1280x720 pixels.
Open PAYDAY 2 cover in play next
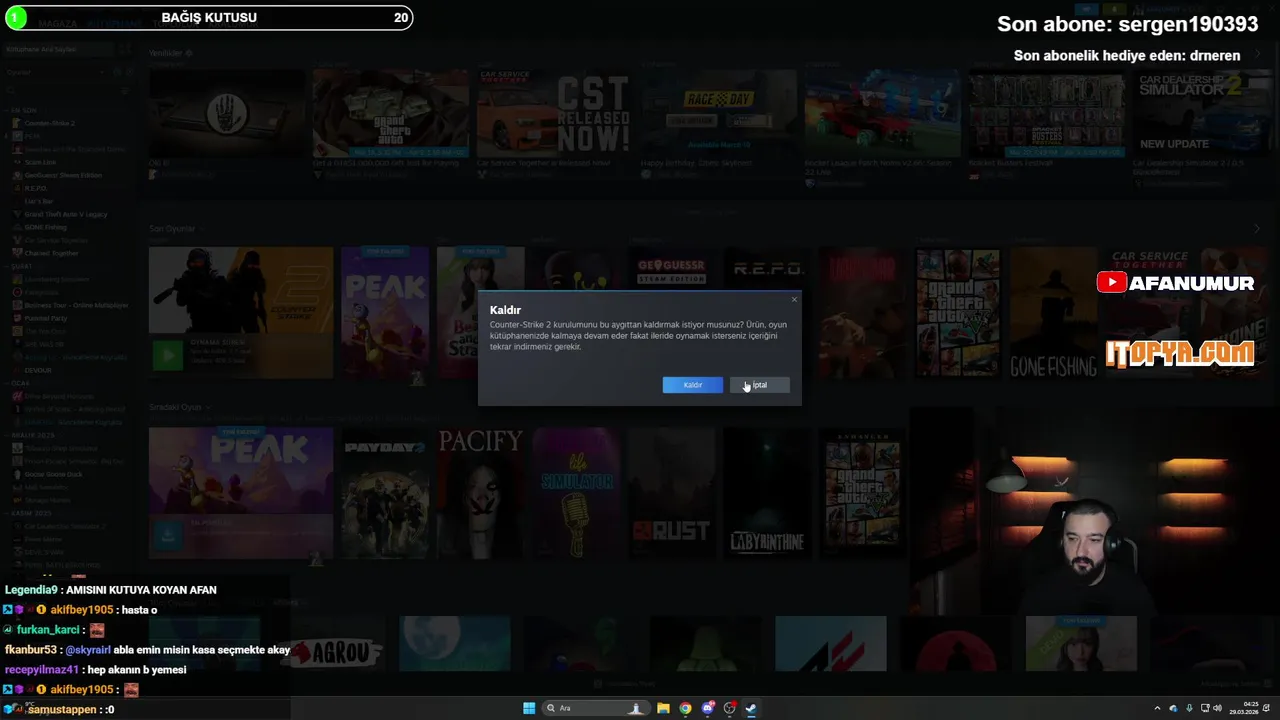pos(385,492)
